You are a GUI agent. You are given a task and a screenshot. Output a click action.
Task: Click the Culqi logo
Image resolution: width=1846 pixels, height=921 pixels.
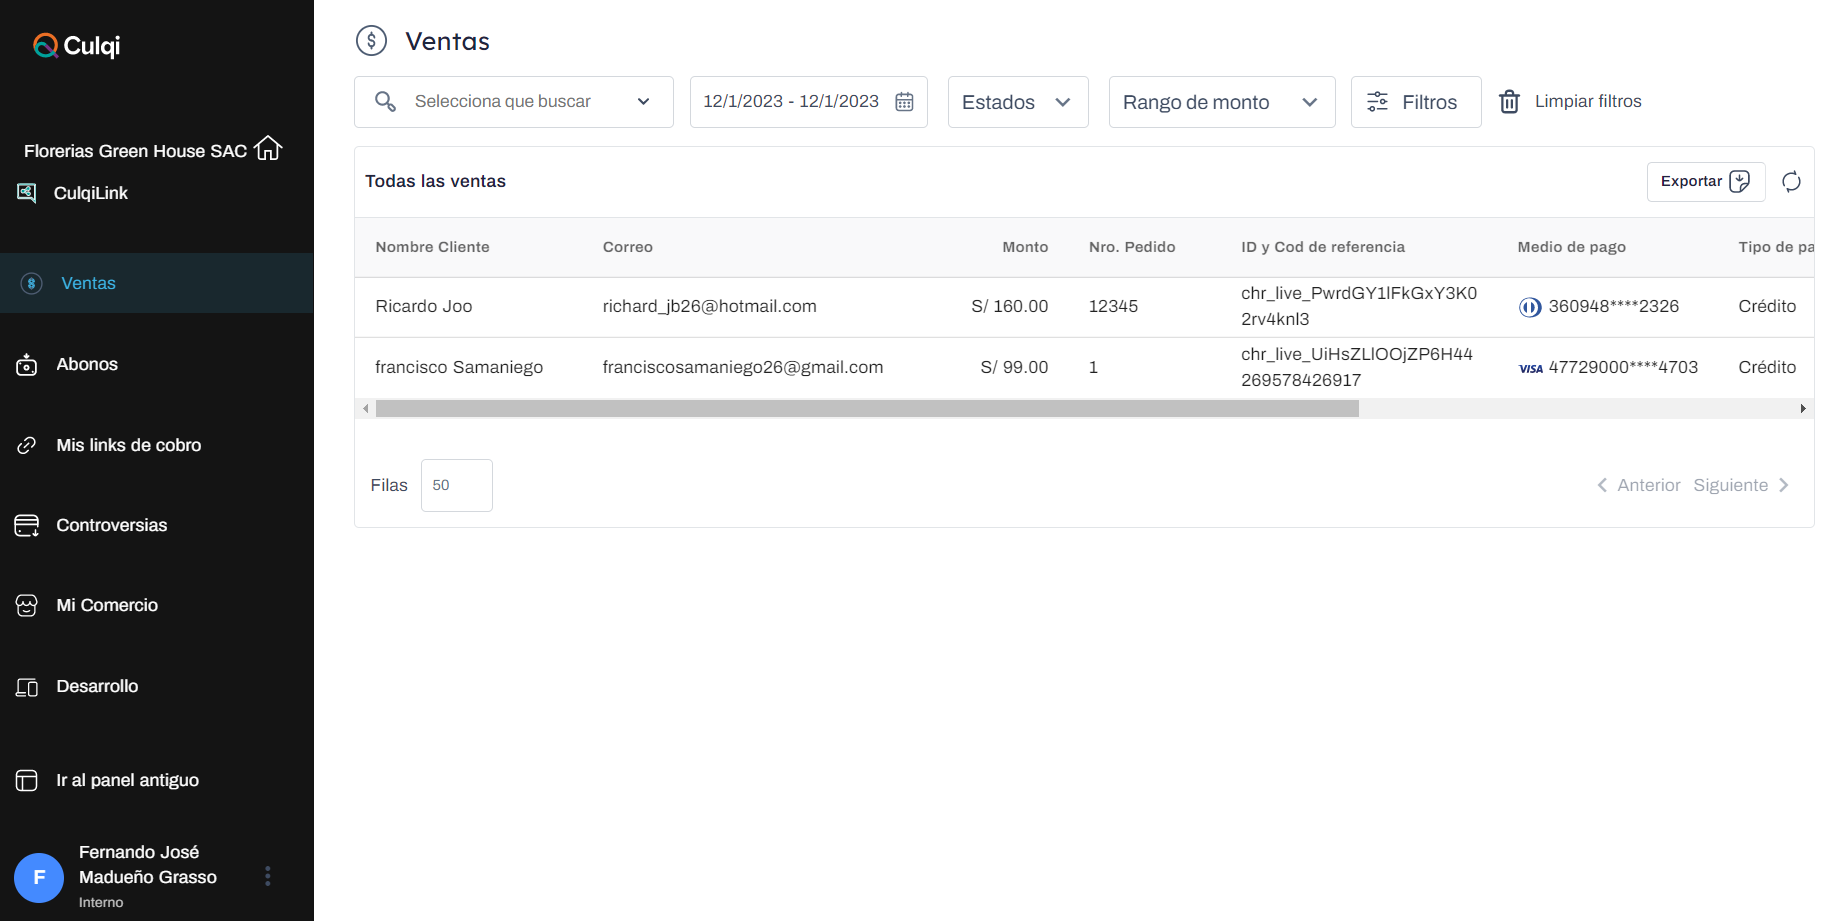[x=77, y=46]
